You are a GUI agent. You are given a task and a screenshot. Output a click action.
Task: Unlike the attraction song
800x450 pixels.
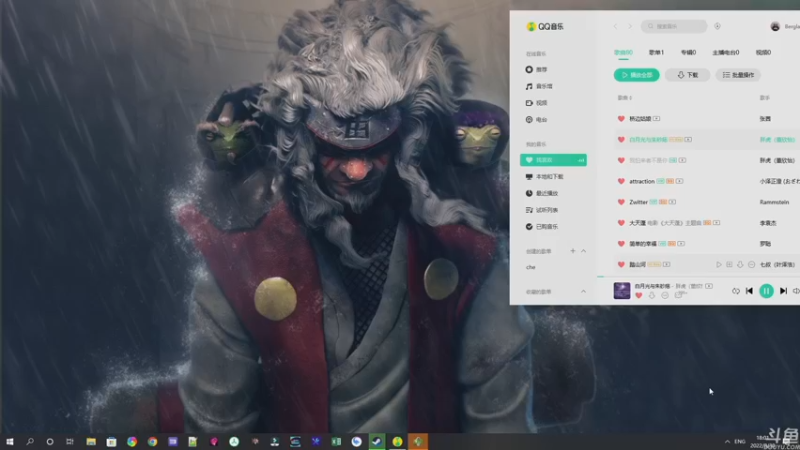621,181
